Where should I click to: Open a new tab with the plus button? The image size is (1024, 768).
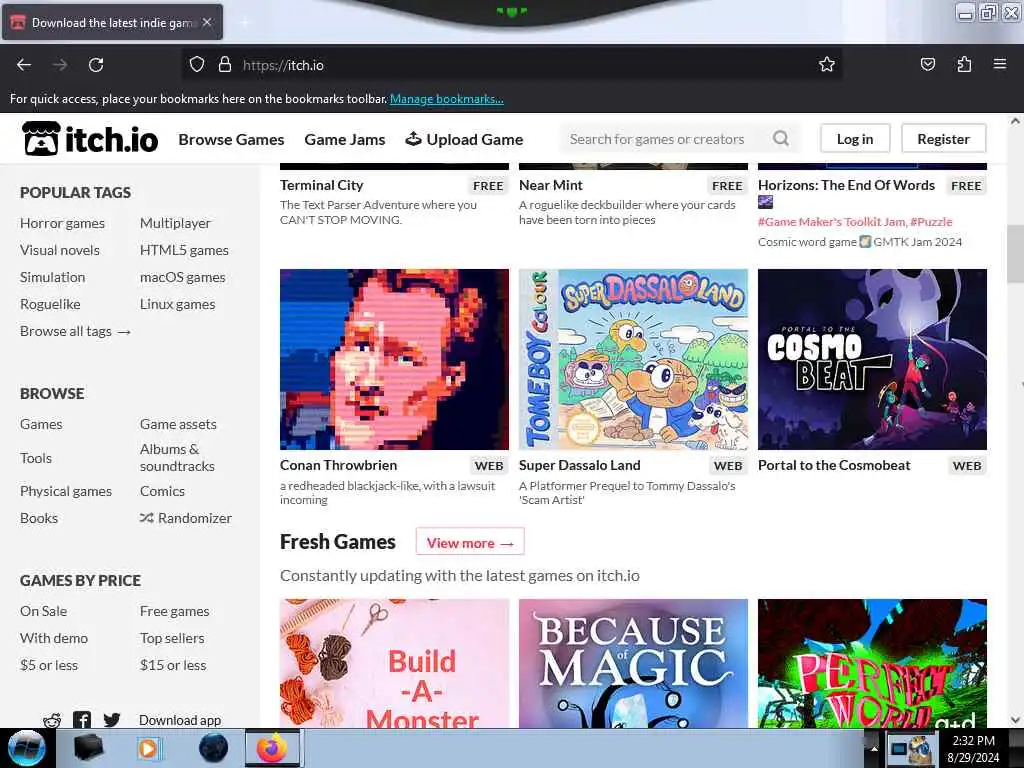245,23
